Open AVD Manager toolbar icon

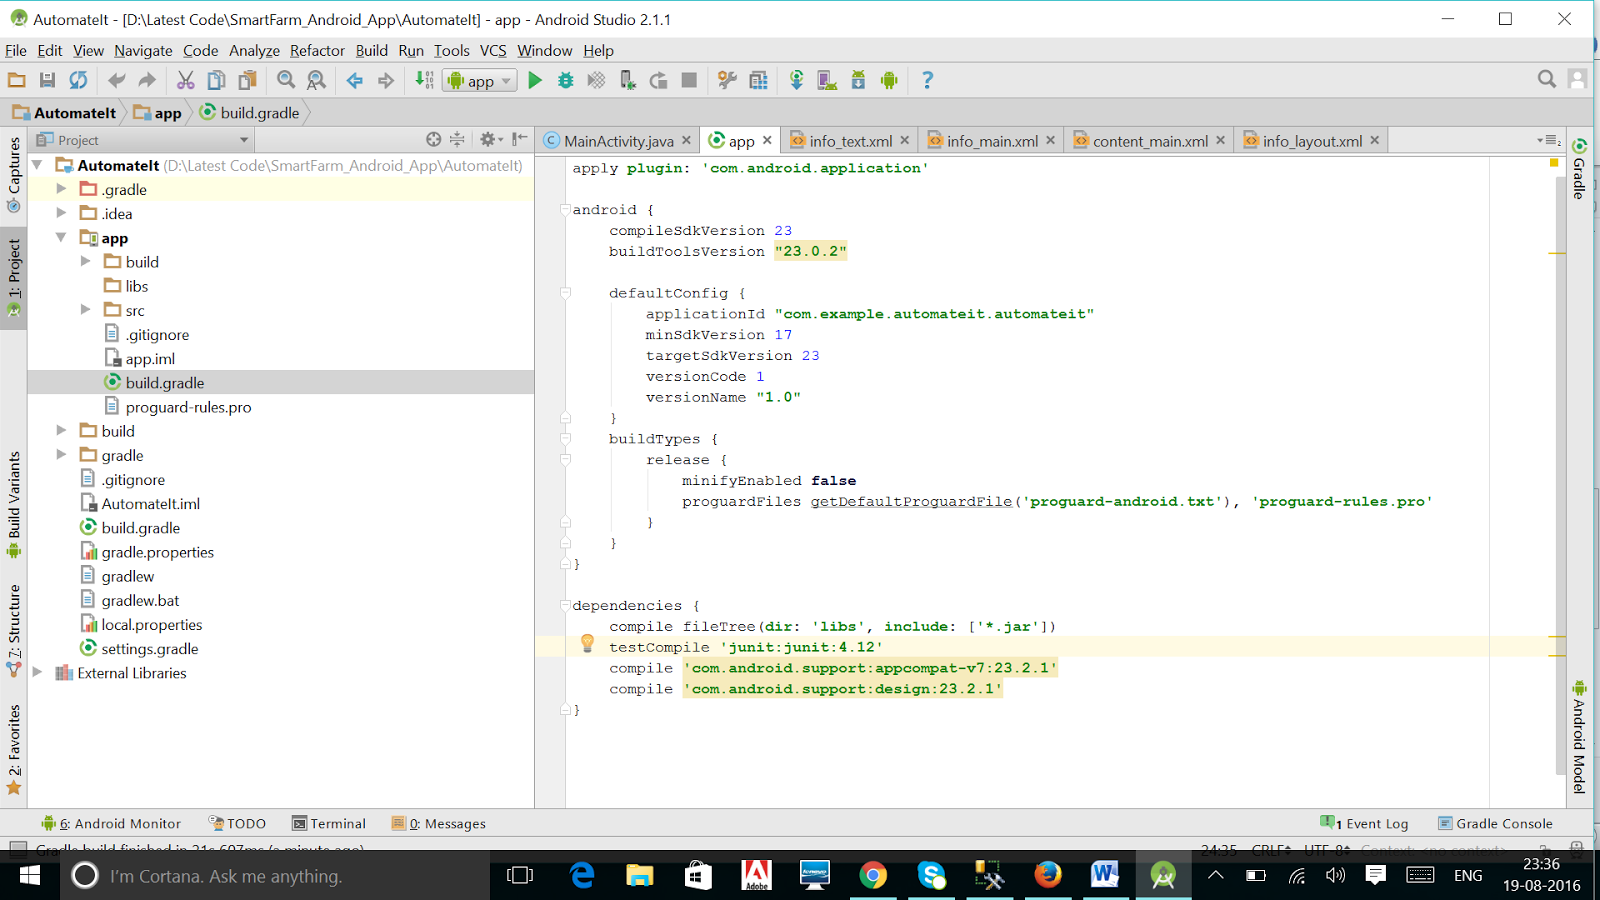coord(827,80)
